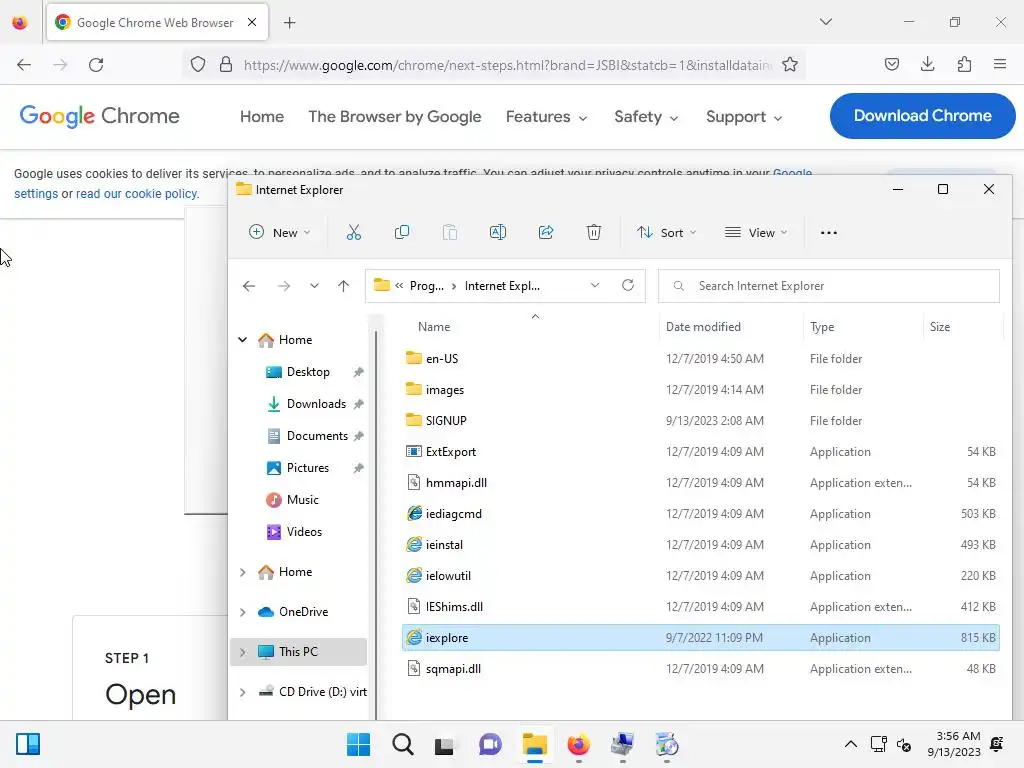Go up one folder level in File Explorer
This screenshot has height=768, width=1024.
(x=344, y=286)
